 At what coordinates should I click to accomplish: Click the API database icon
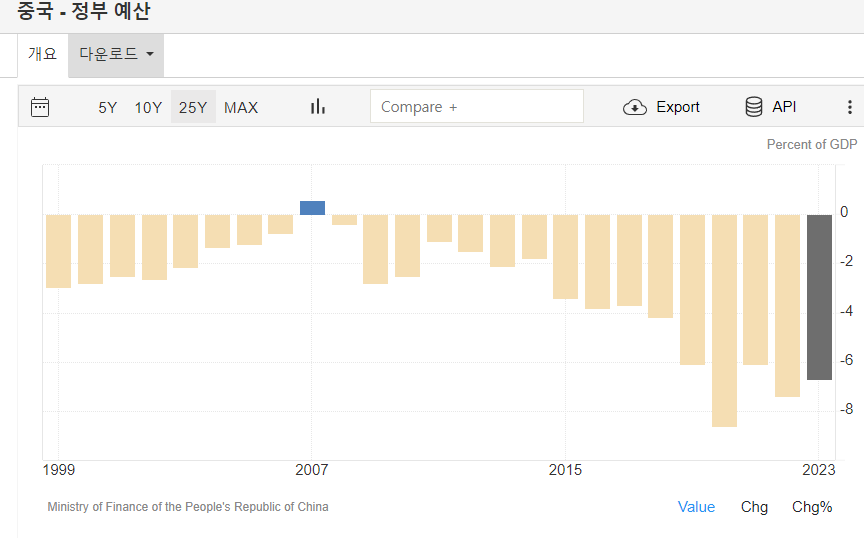pos(753,106)
